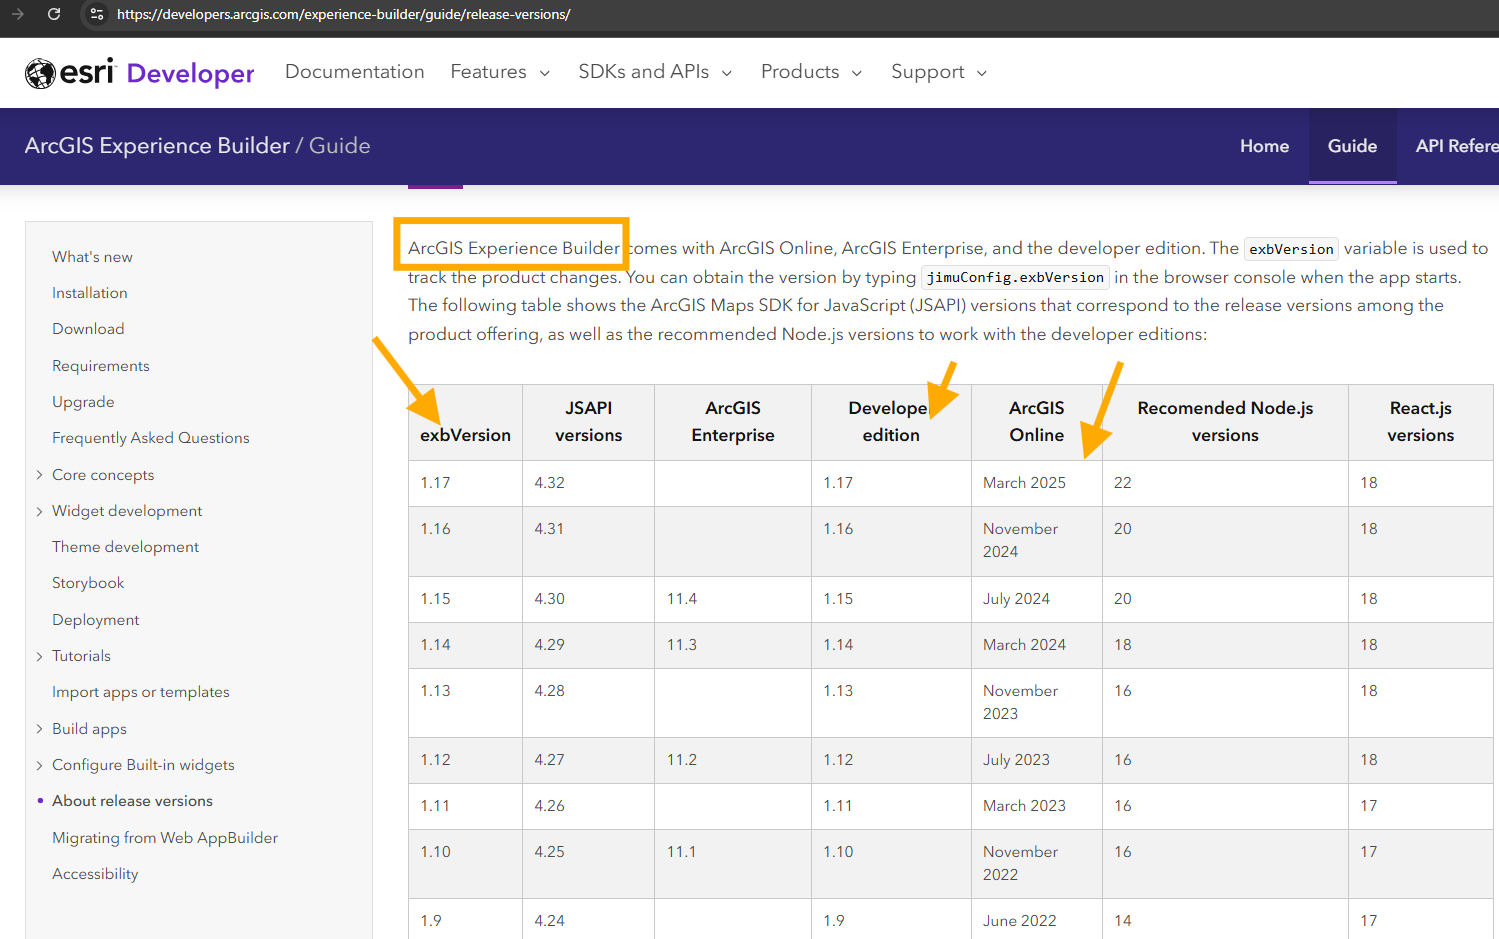Expand the Products dropdown menu

click(811, 72)
